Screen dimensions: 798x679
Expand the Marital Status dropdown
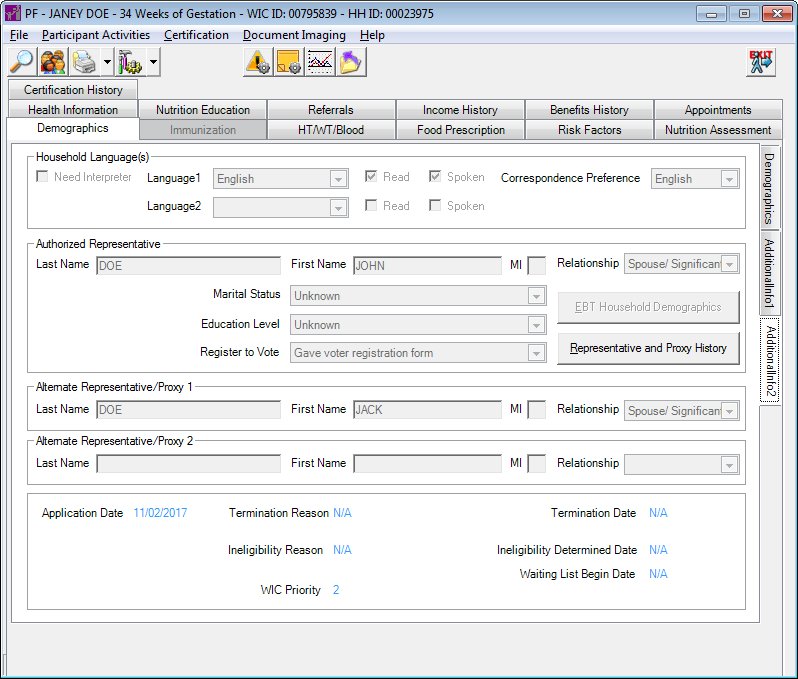click(537, 296)
